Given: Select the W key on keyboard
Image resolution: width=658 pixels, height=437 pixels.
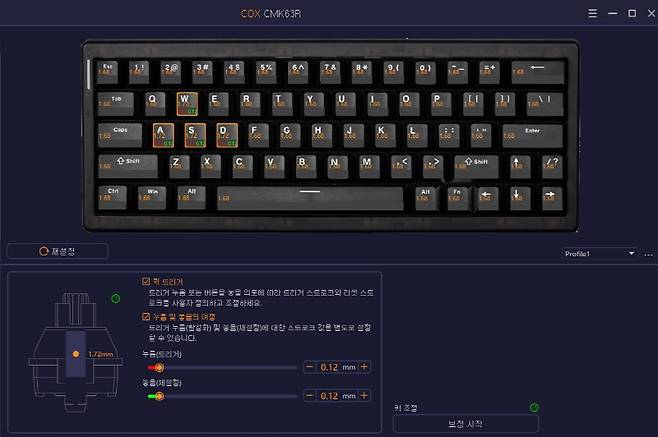Looking at the screenshot, I should tap(187, 104).
